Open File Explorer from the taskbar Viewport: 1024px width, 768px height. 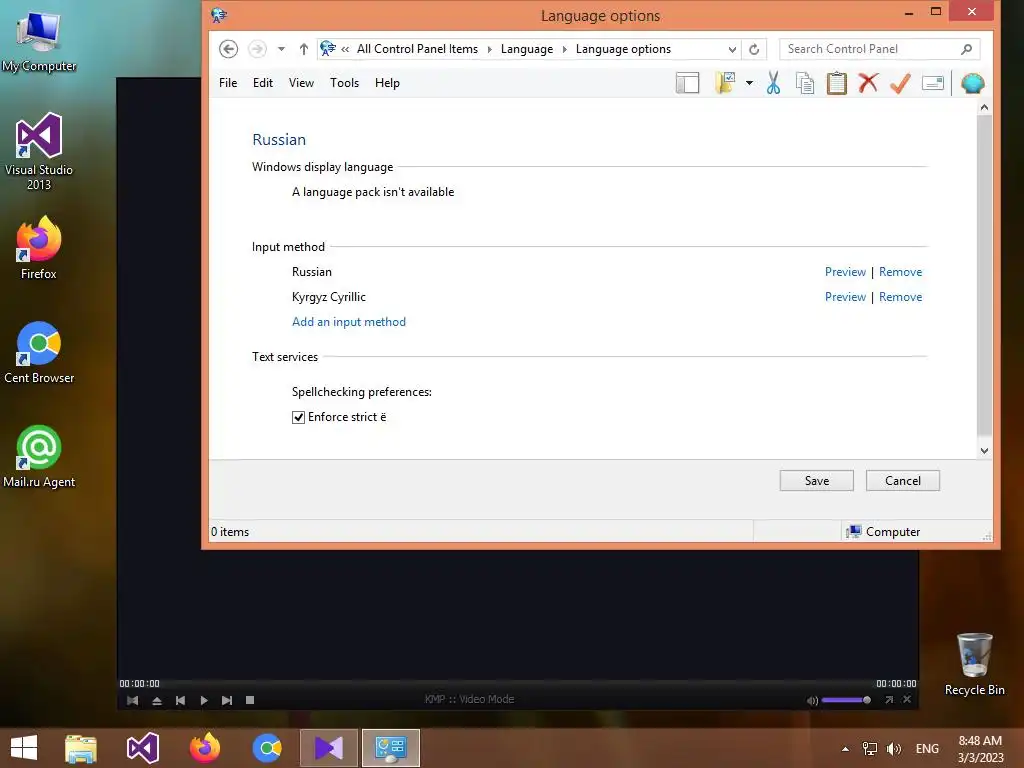[x=81, y=748]
